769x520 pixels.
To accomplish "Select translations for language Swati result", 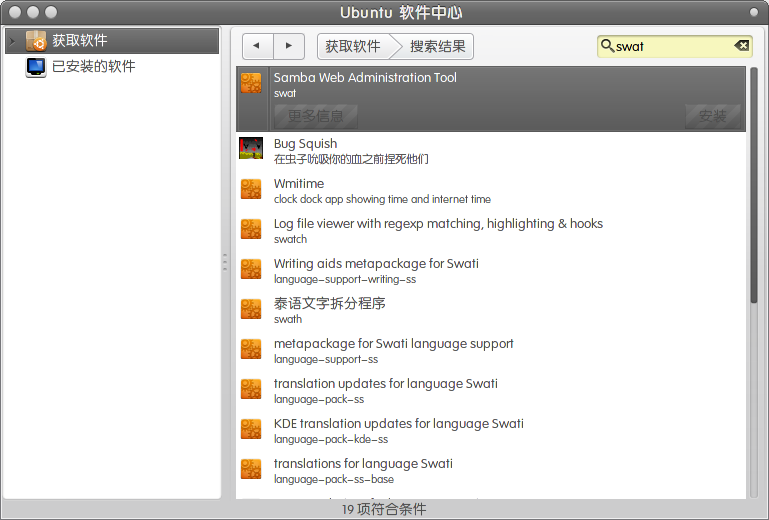I will tap(491, 471).
